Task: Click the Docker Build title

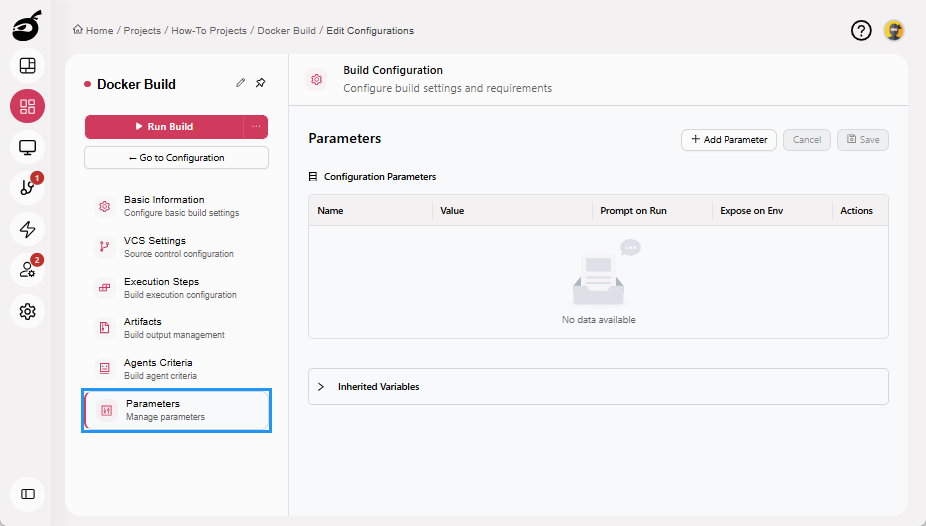Action: tap(136, 84)
